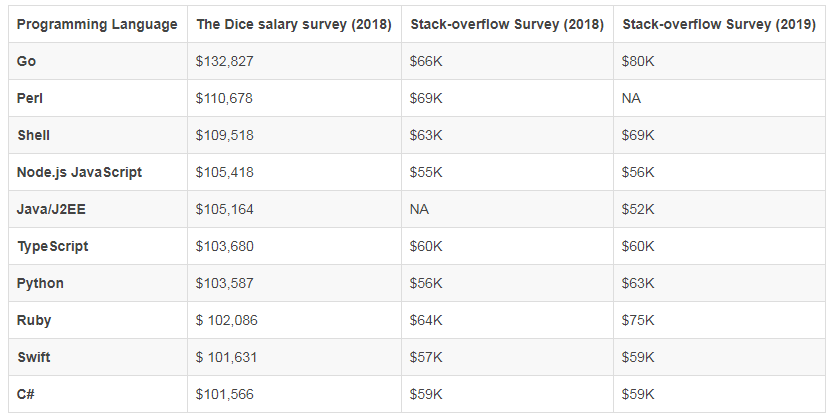Click the $101,566 salary for C#
The image size is (833, 419).
point(225,394)
